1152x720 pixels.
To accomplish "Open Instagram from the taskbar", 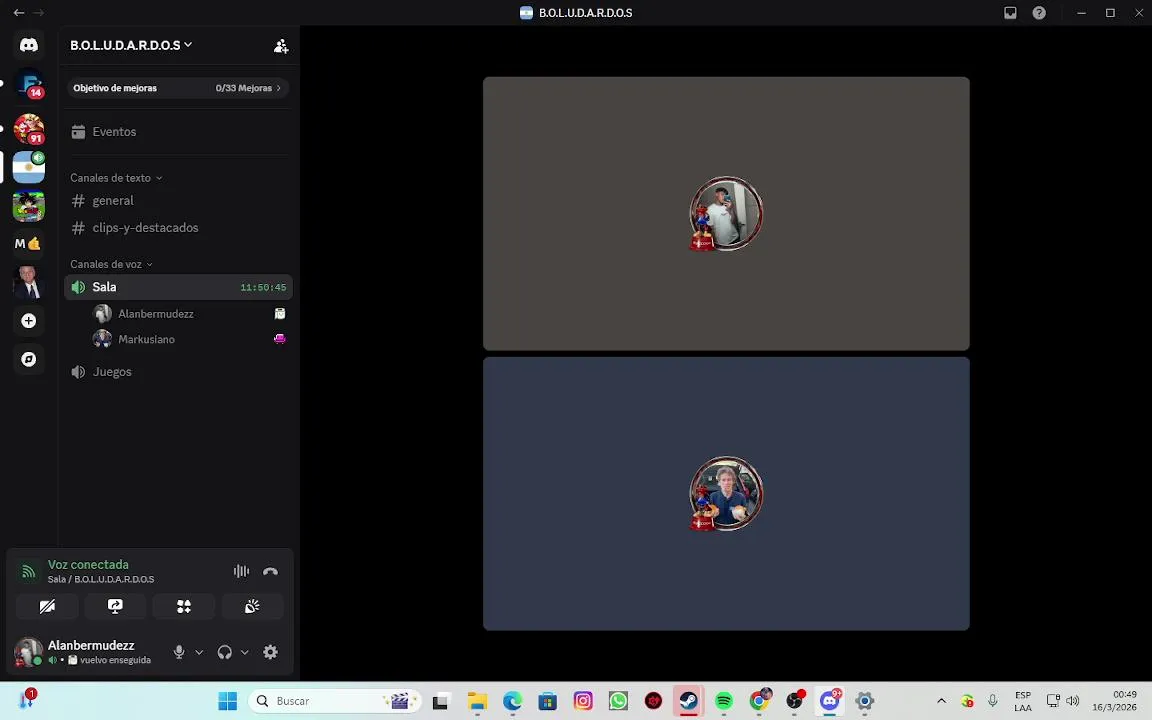I will tap(583, 702).
